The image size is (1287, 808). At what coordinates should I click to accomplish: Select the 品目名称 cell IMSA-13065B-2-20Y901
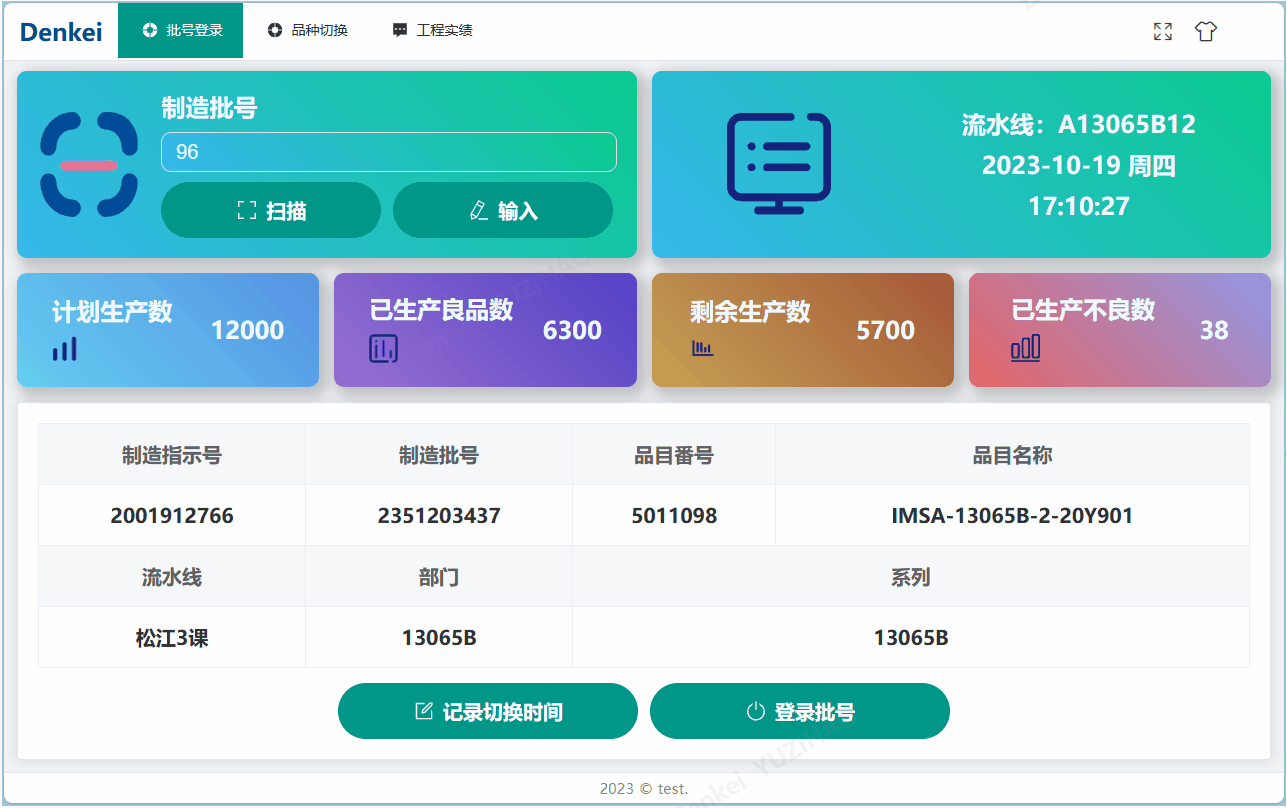point(1011,515)
